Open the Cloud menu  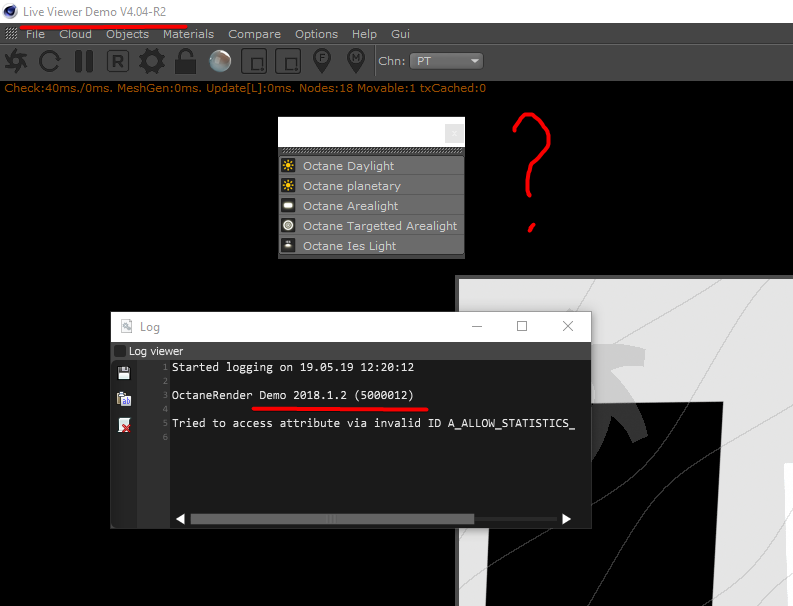click(75, 34)
